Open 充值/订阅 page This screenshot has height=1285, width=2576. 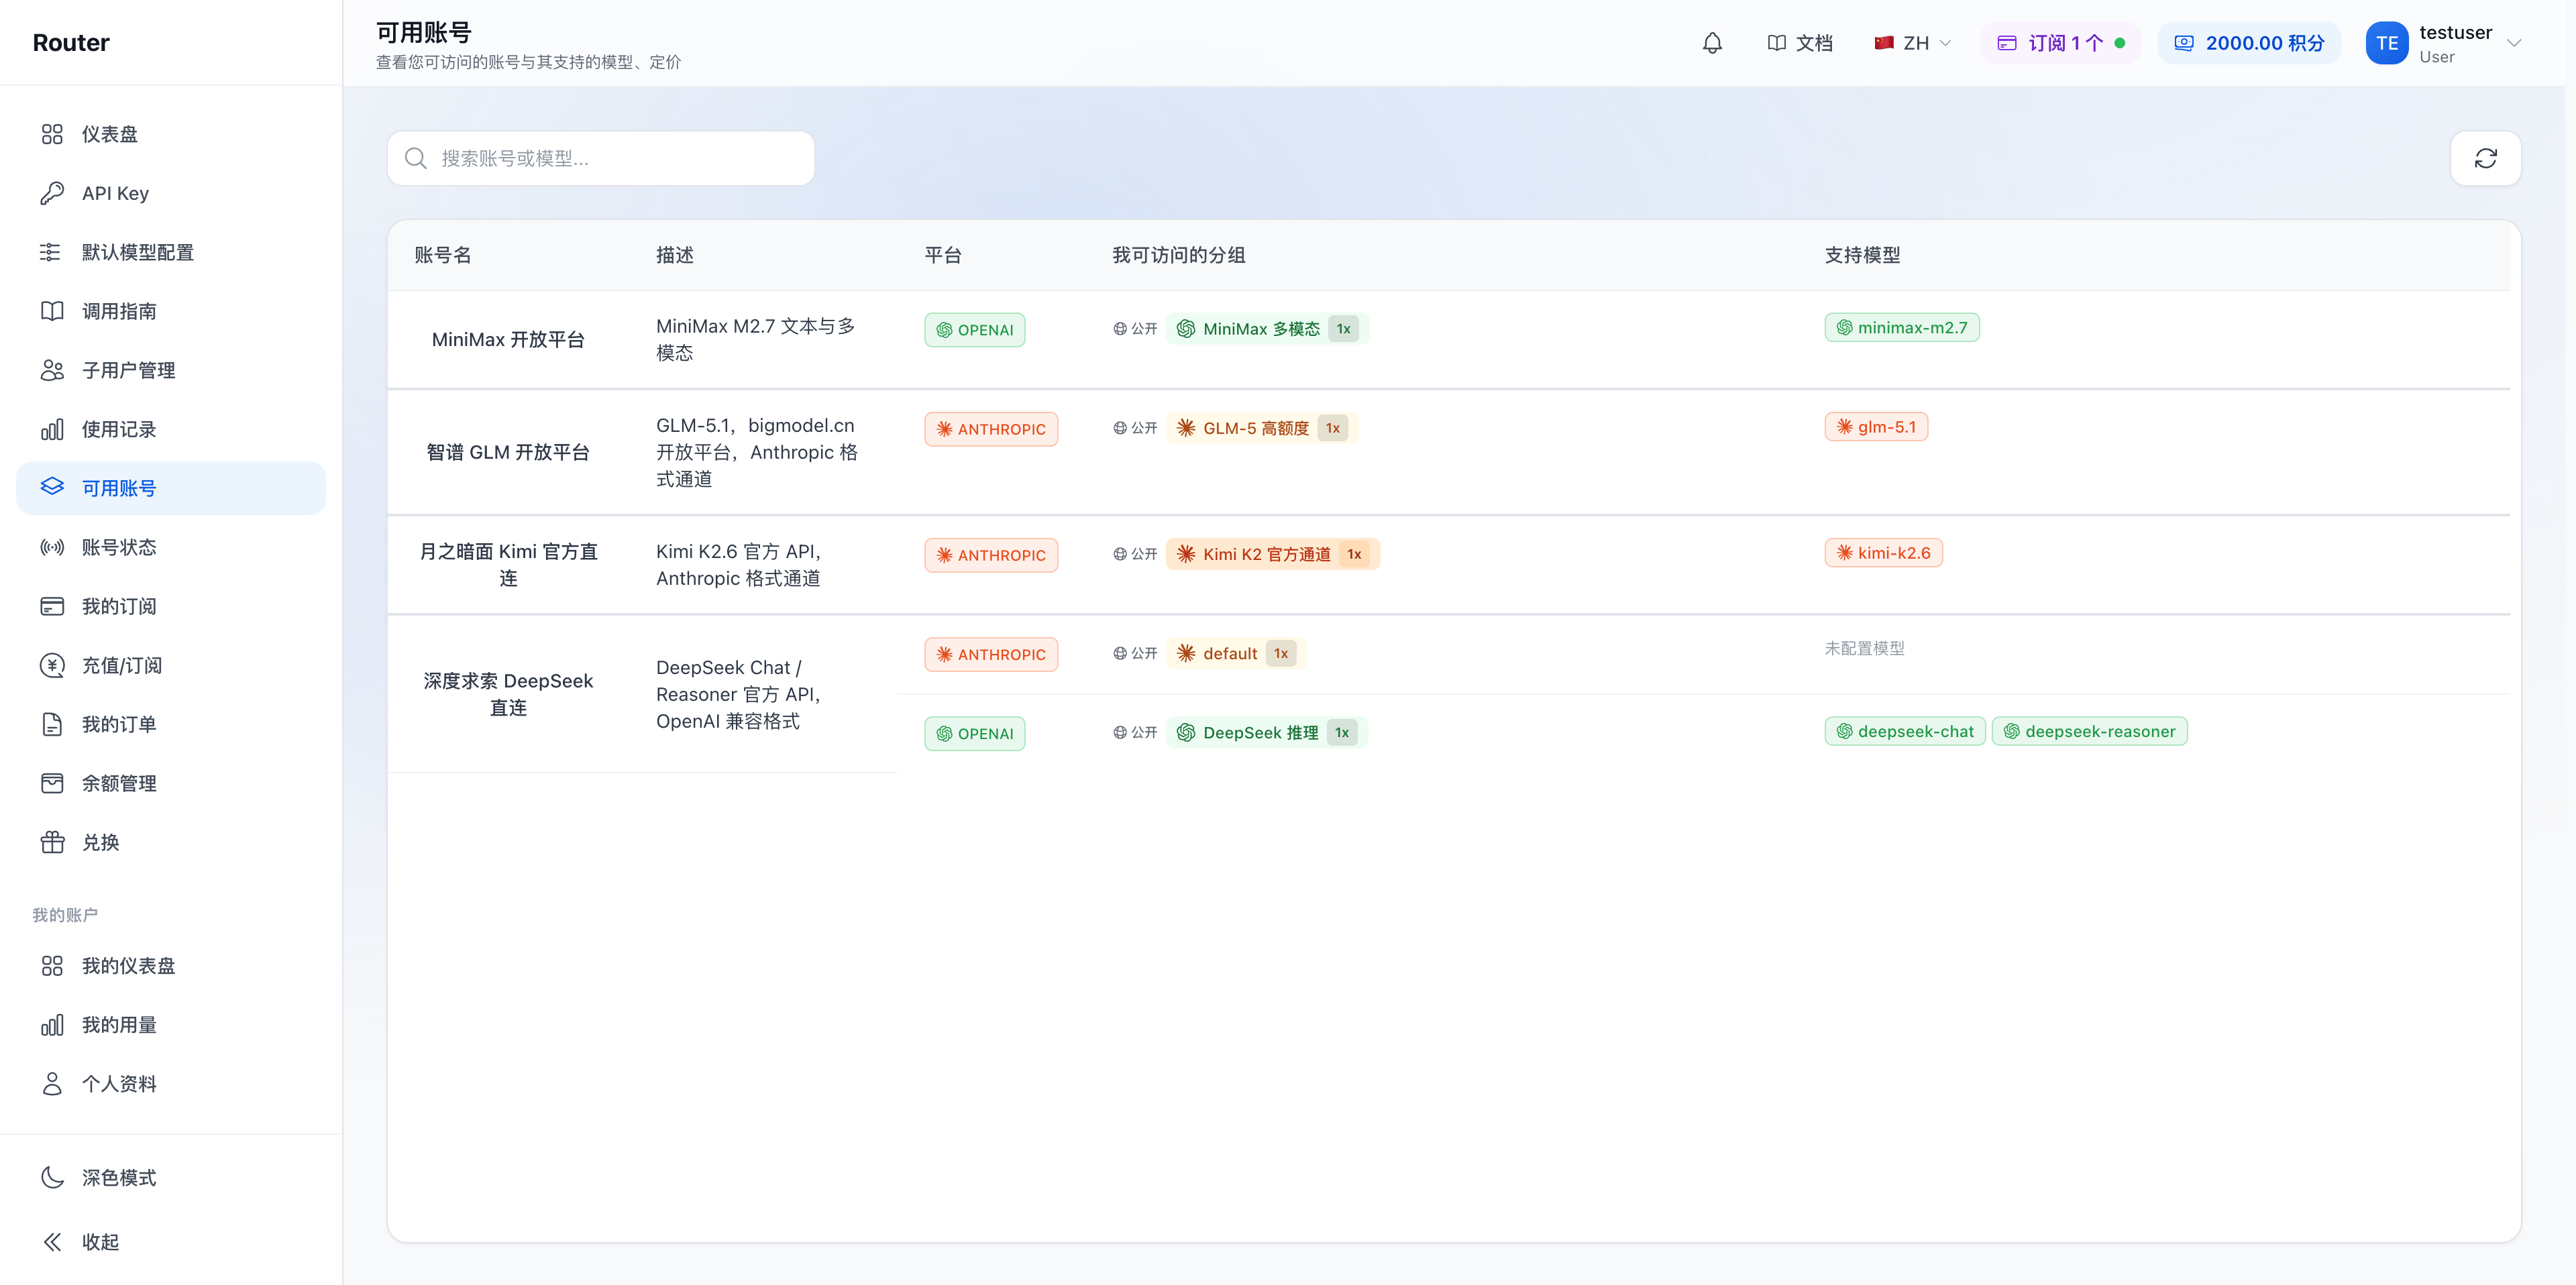(x=171, y=665)
